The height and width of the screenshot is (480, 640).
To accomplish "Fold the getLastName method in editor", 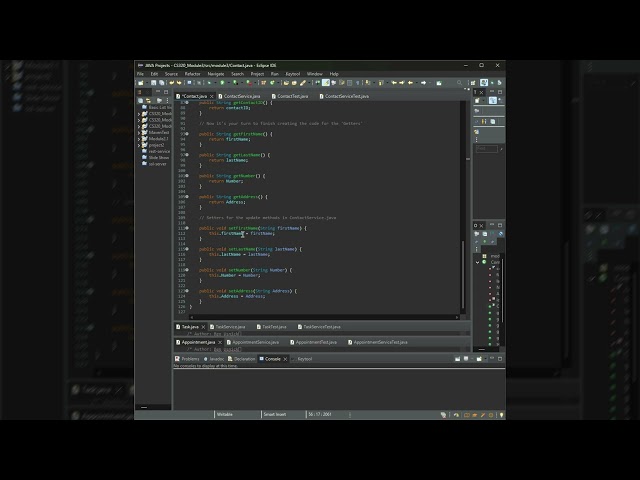I will 187,155.
